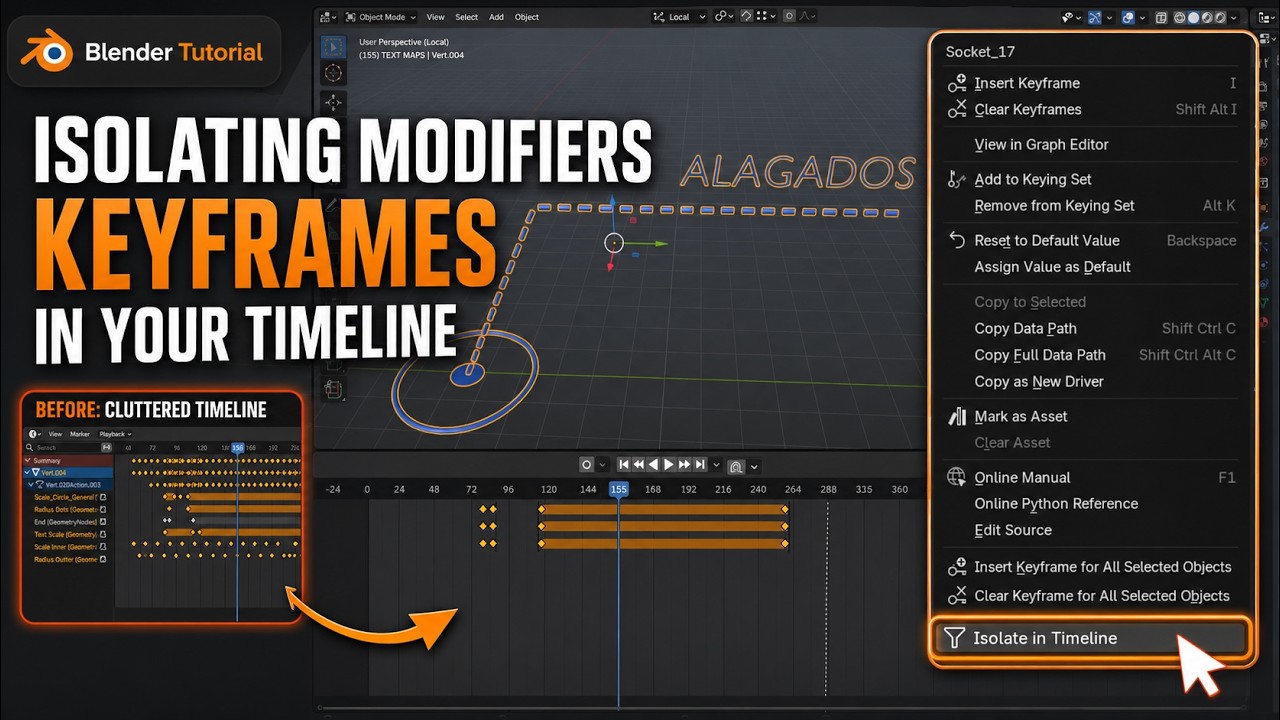Select the Move tool in viewport toolbar
The width and height of the screenshot is (1280, 720).
(x=333, y=103)
